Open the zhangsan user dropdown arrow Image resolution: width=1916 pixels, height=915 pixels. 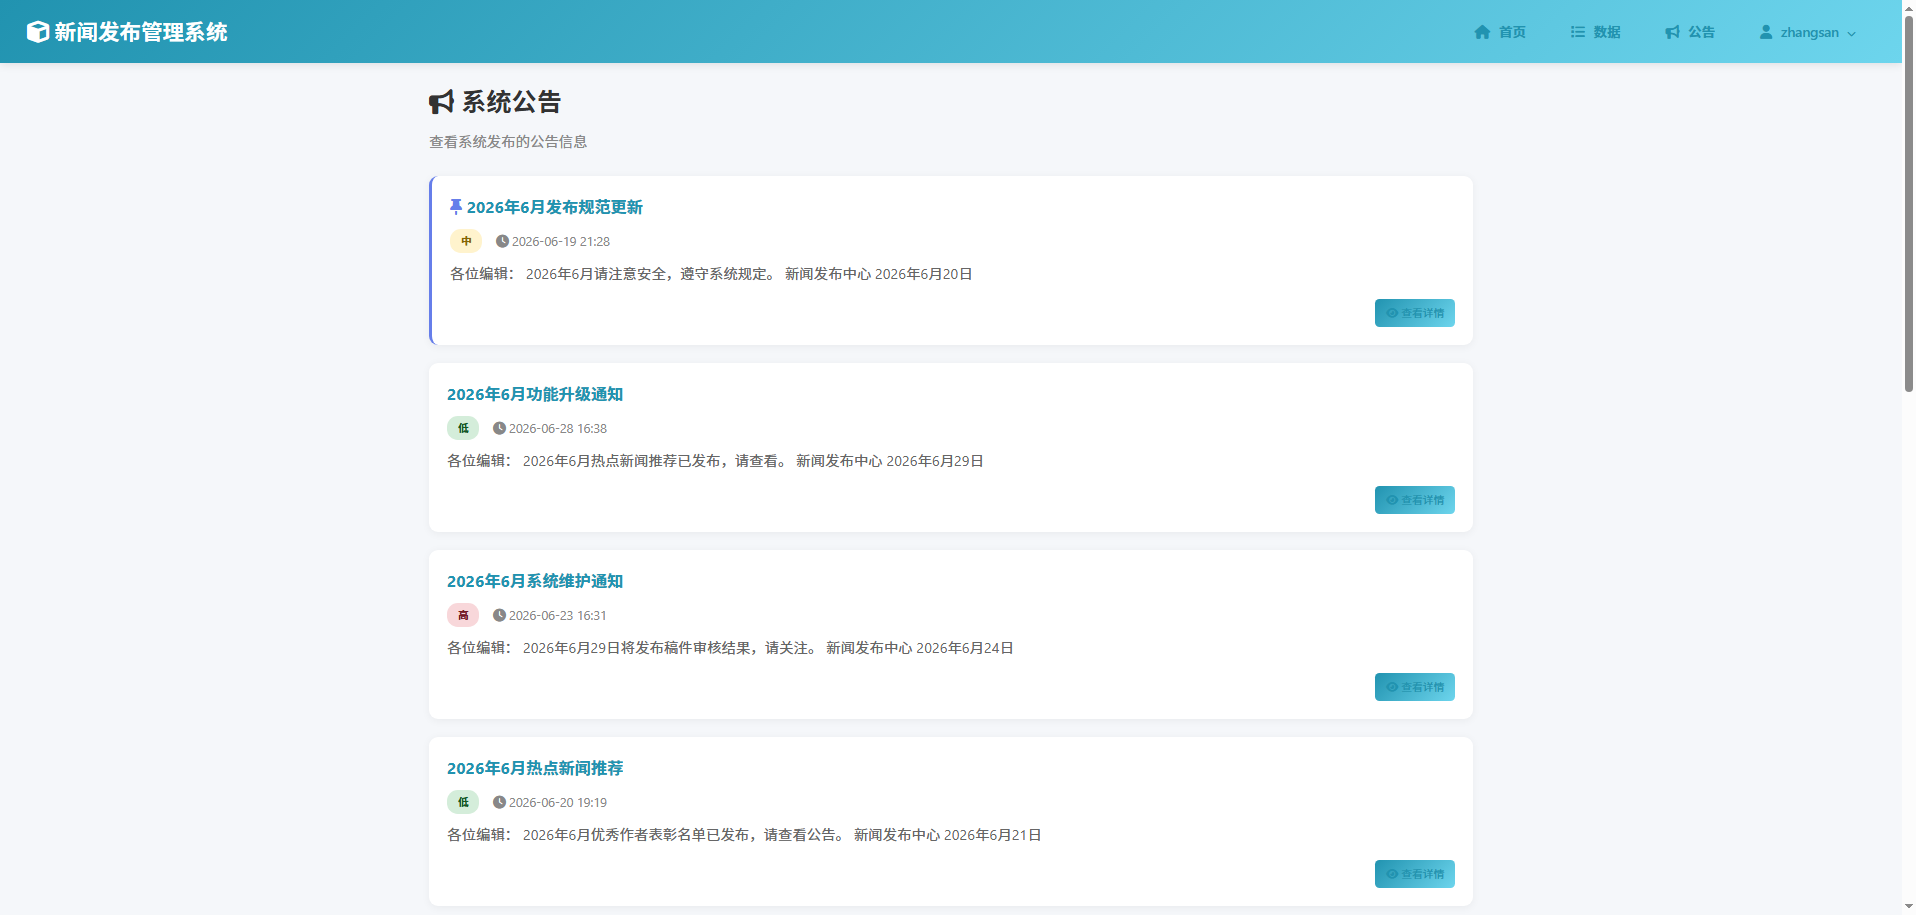click(x=1851, y=33)
